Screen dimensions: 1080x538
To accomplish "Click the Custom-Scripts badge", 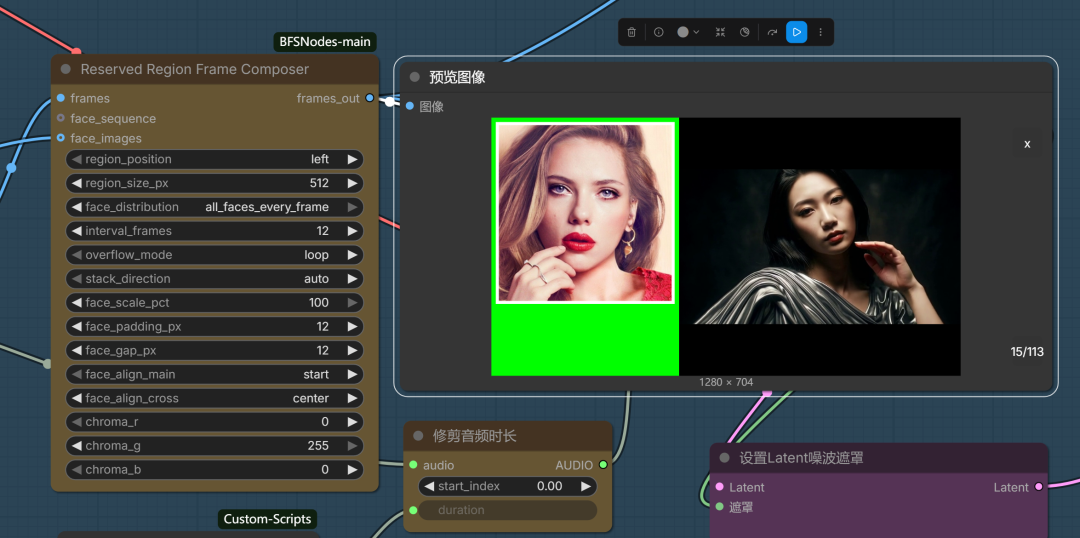I will (267, 519).
